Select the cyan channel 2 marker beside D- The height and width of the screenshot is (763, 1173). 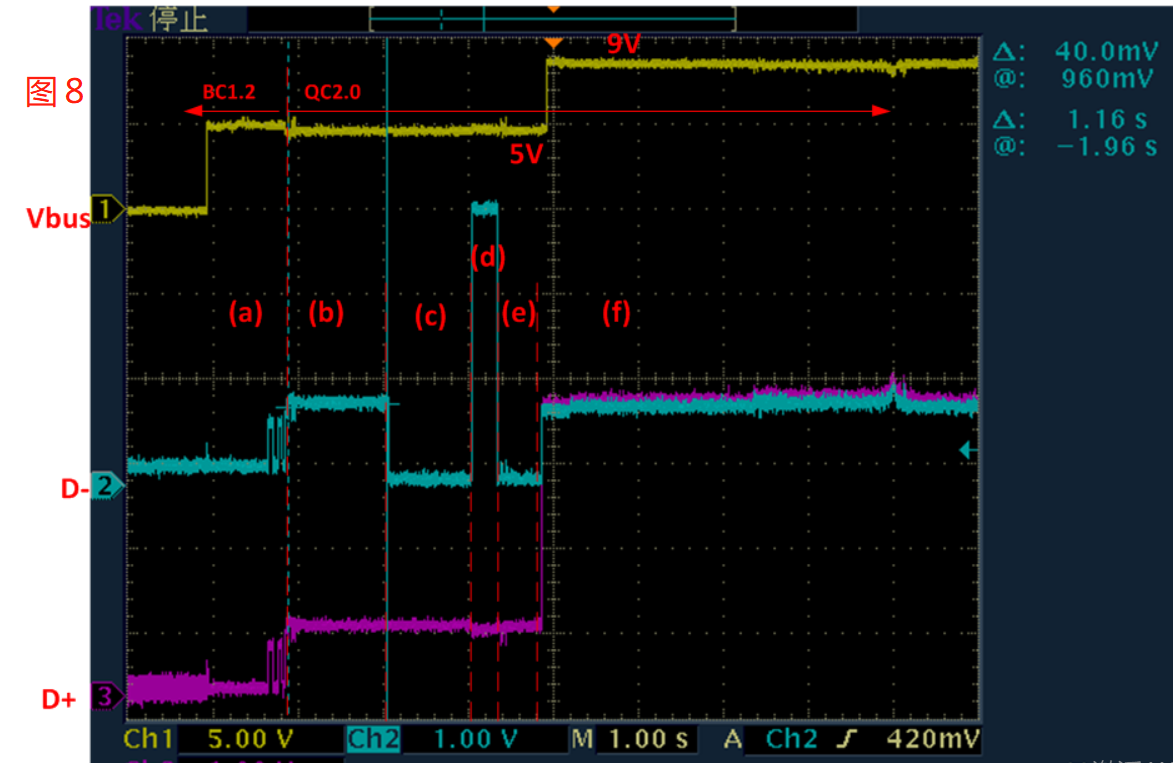point(106,487)
